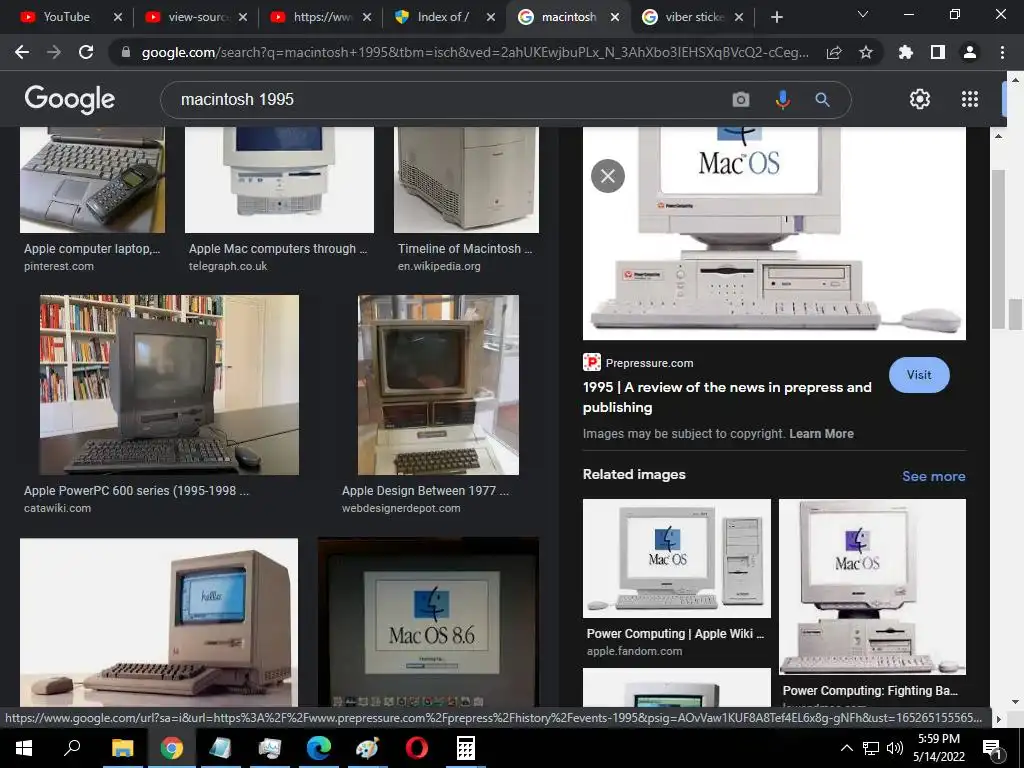This screenshot has width=1024, height=768.
Task: Open the Google apps grid
Action: point(970,99)
